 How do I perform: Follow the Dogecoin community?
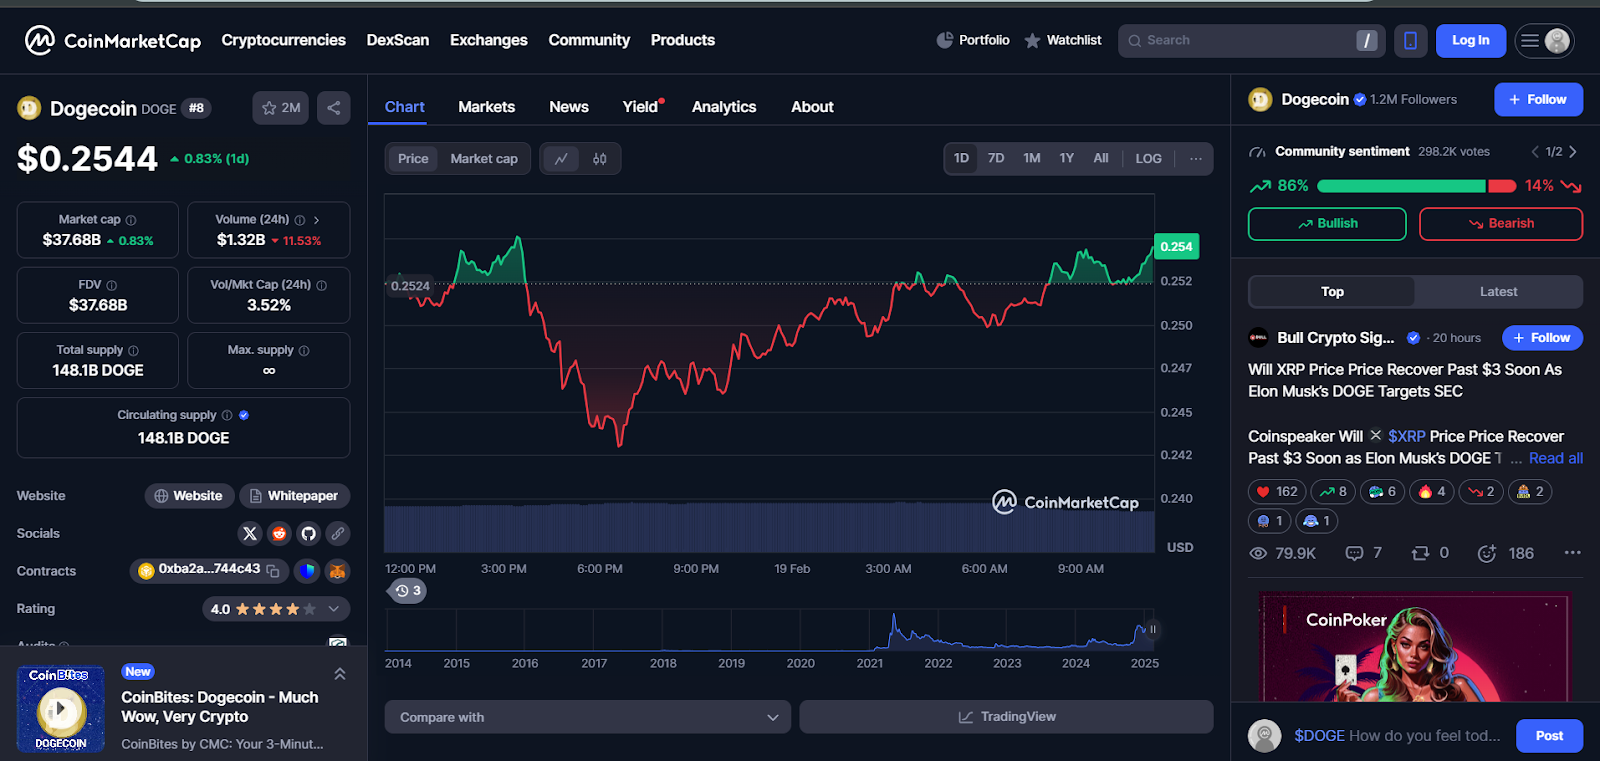point(1538,100)
